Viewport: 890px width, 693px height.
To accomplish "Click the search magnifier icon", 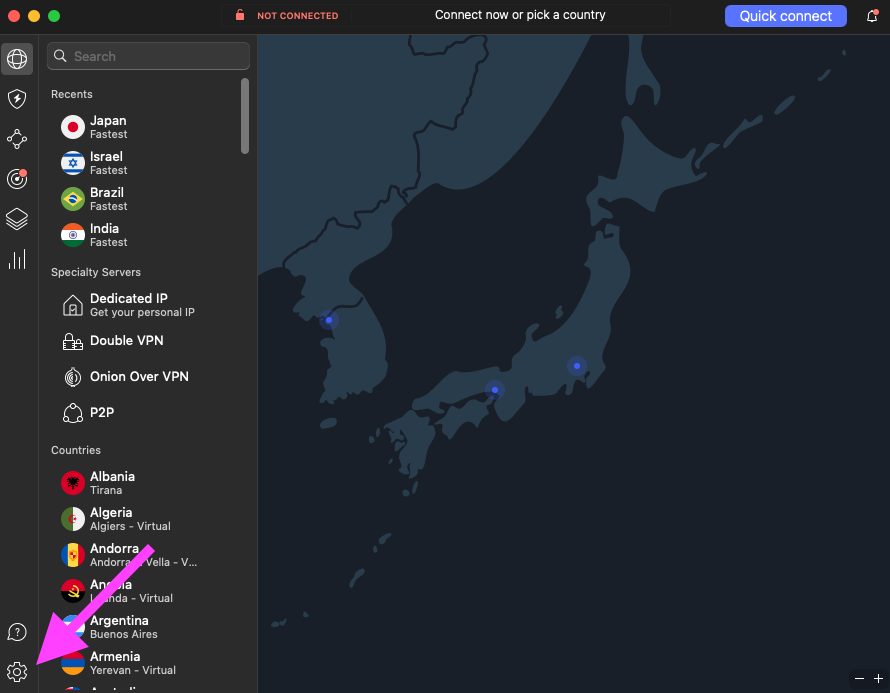I will pyautogui.click(x=60, y=56).
